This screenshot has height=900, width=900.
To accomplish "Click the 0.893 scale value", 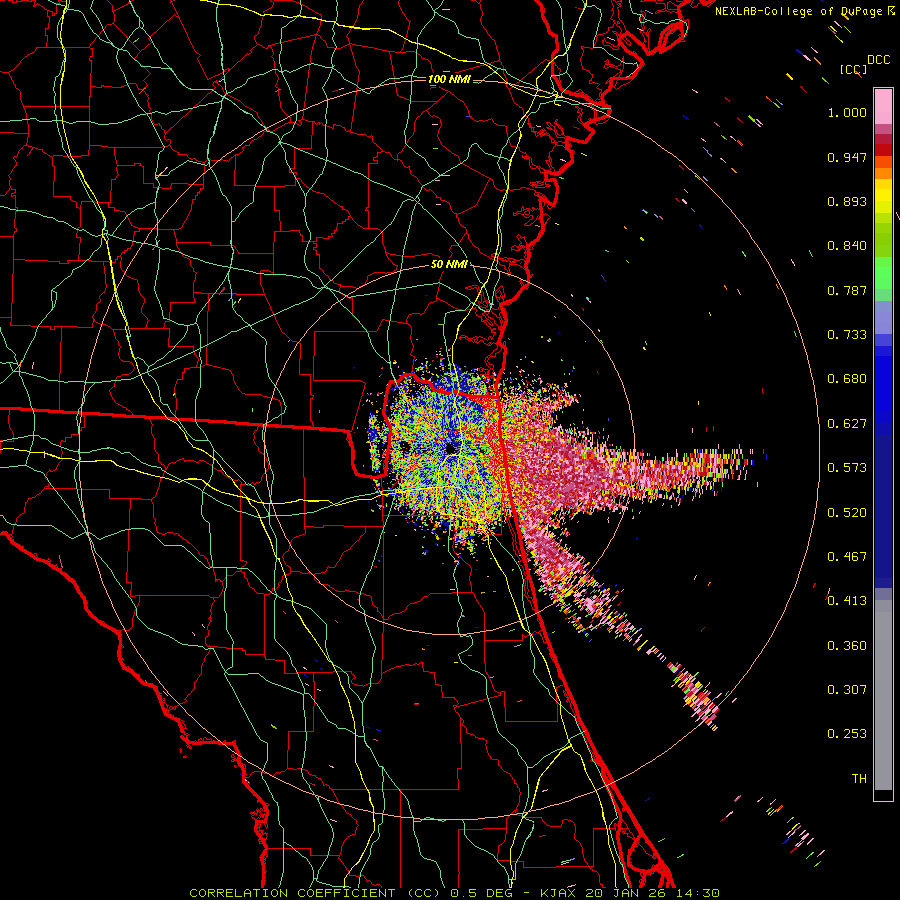I will click(x=847, y=201).
